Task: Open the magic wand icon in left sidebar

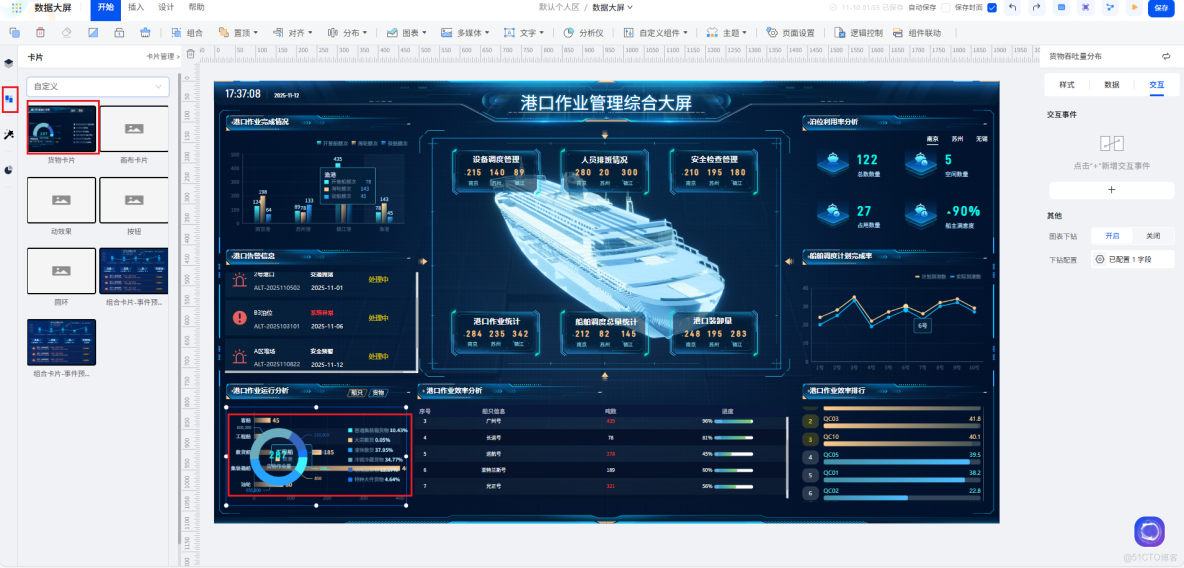Action: click(9, 134)
